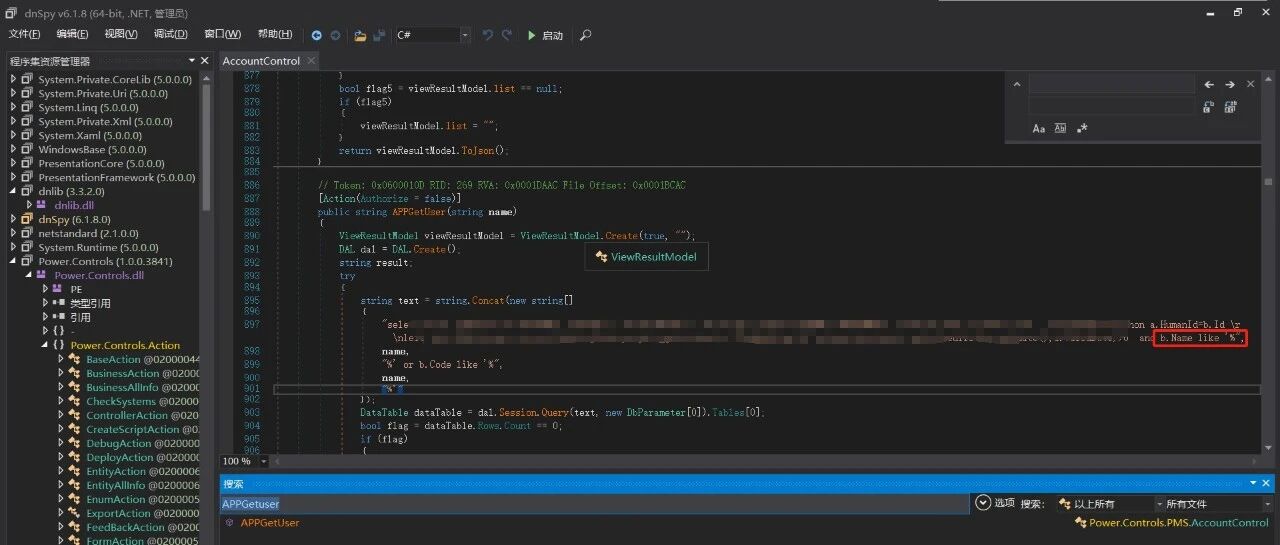Image resolution: width=1280 pixels, height=545 pixels.
Task: Select the PE node in tree
Action: pos(76,289)
